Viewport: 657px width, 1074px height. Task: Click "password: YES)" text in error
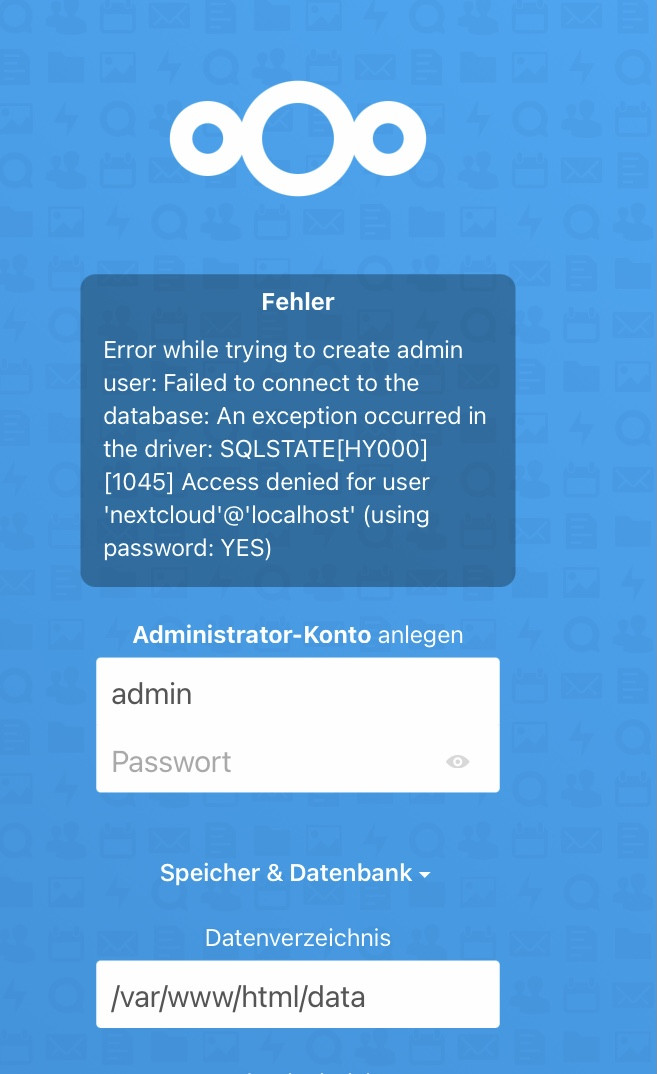pyautogui.click(x=188, y=547)
